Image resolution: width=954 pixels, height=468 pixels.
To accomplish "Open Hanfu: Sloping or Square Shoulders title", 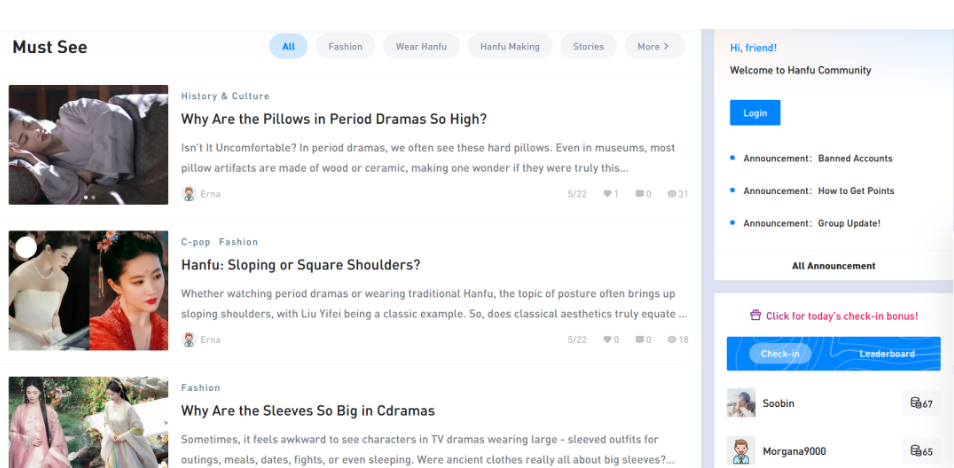I will pyautogui.click(x=301, y=265).
